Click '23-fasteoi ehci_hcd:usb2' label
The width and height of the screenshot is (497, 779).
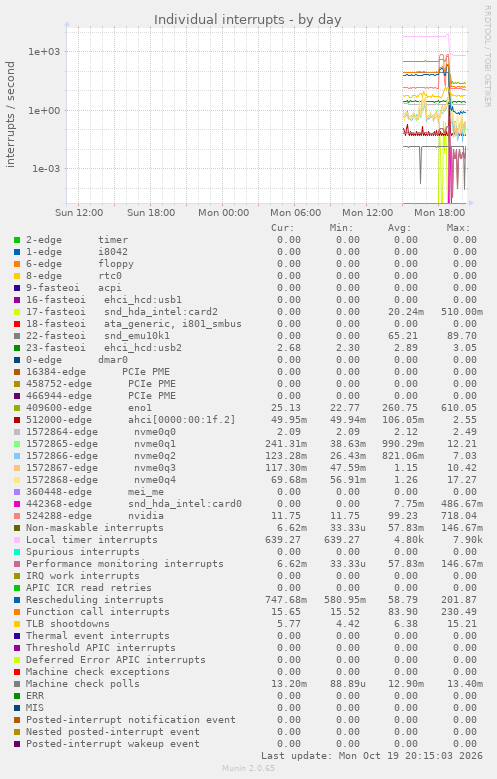[x=104, y=348]
